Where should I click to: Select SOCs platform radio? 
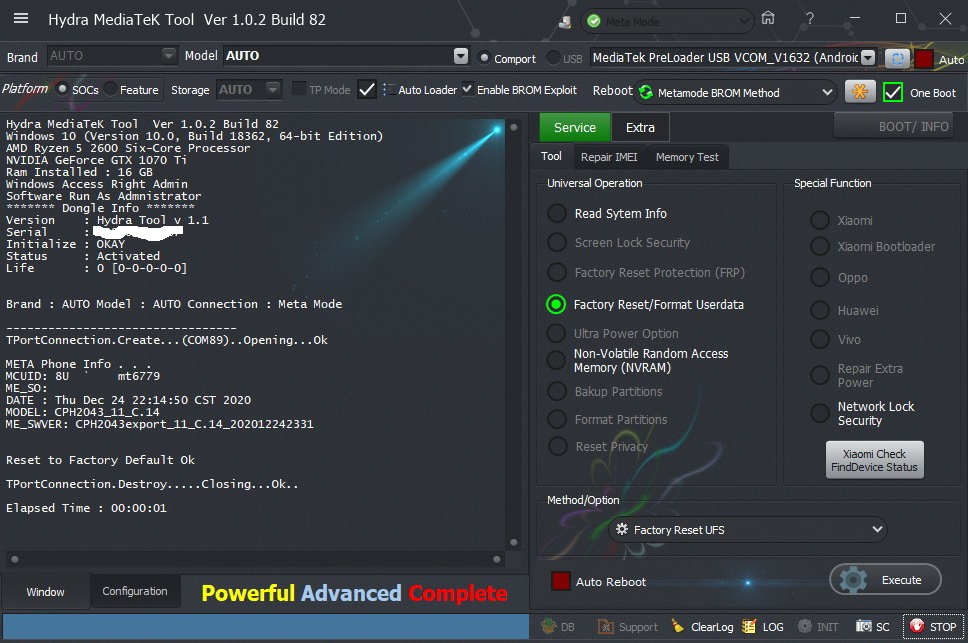pos(62,89)
